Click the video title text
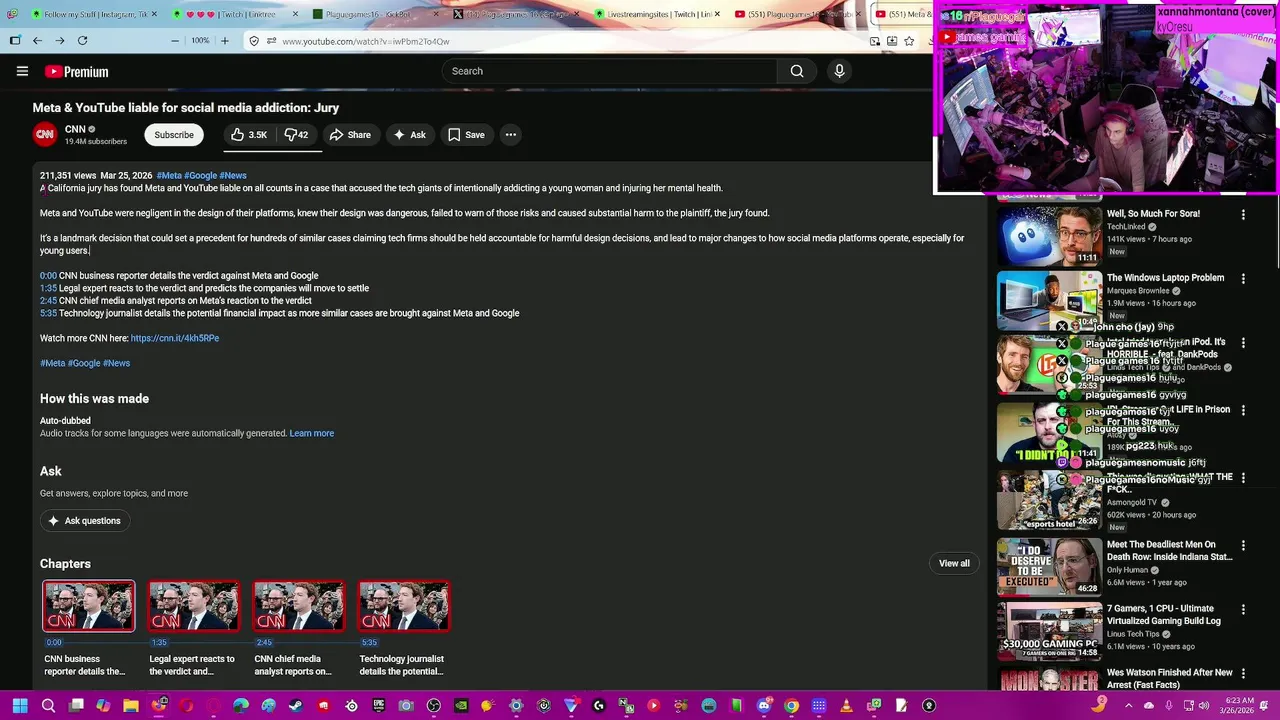 pyautogui.click(x=186, y=108)
